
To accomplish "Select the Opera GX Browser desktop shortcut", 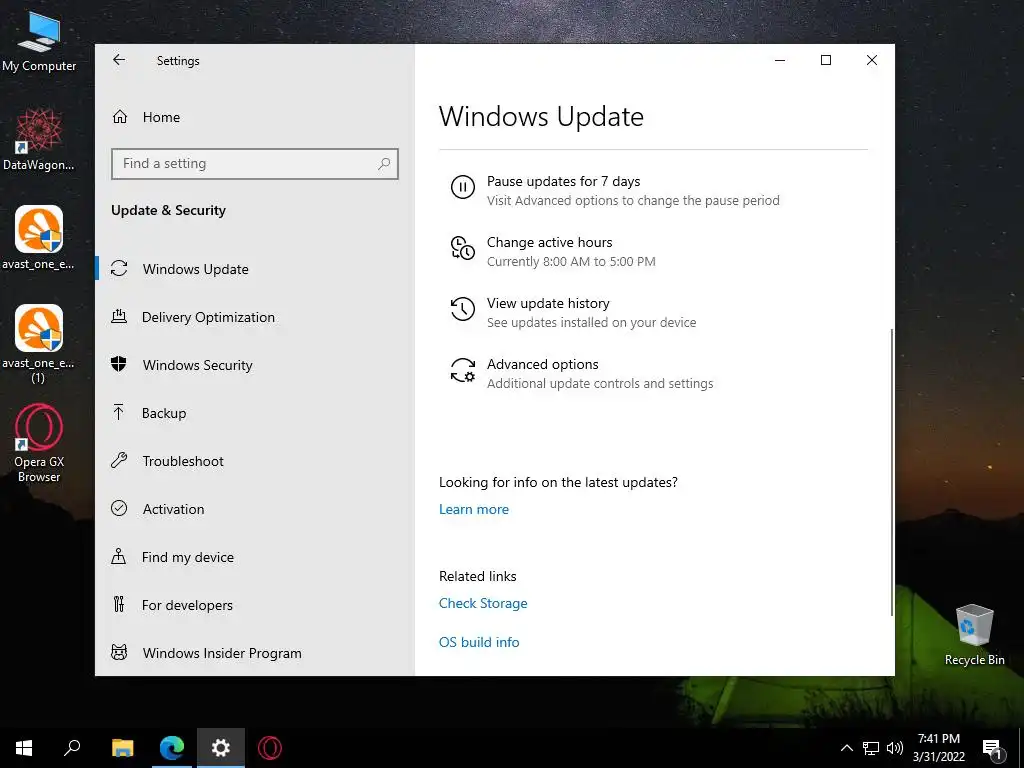I will [x=39, y=444].
